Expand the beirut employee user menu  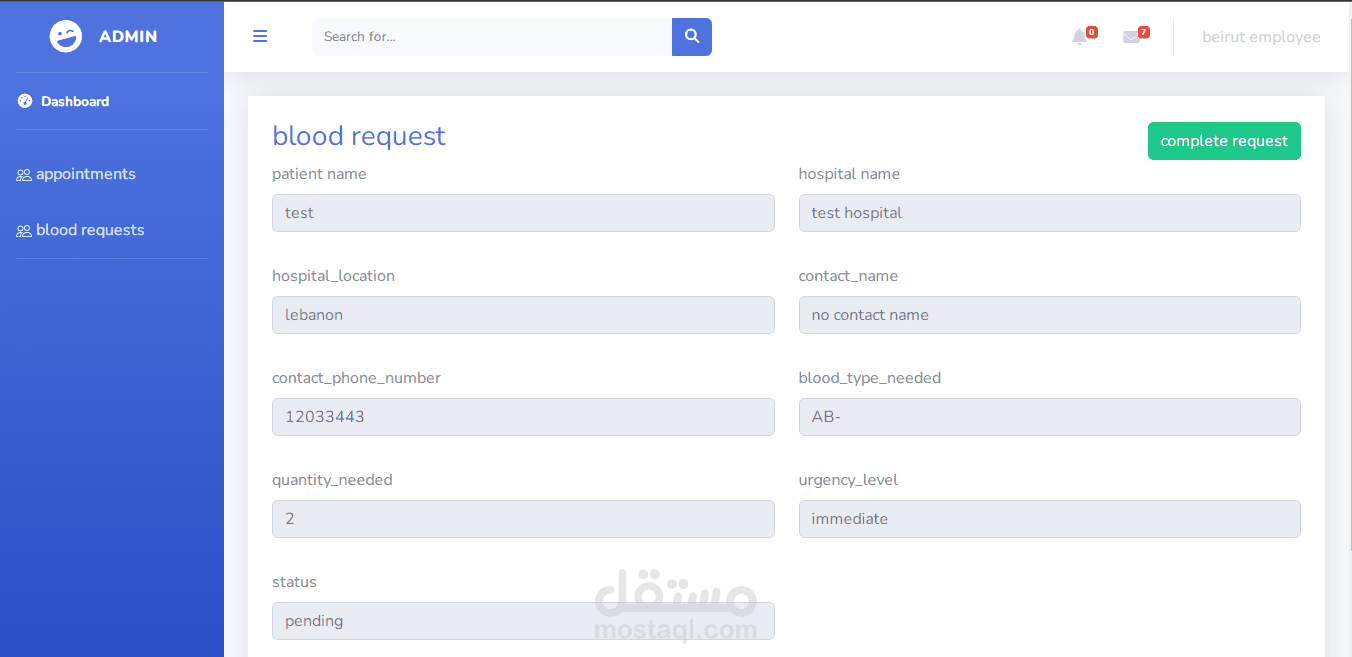tap(1260, 37)
